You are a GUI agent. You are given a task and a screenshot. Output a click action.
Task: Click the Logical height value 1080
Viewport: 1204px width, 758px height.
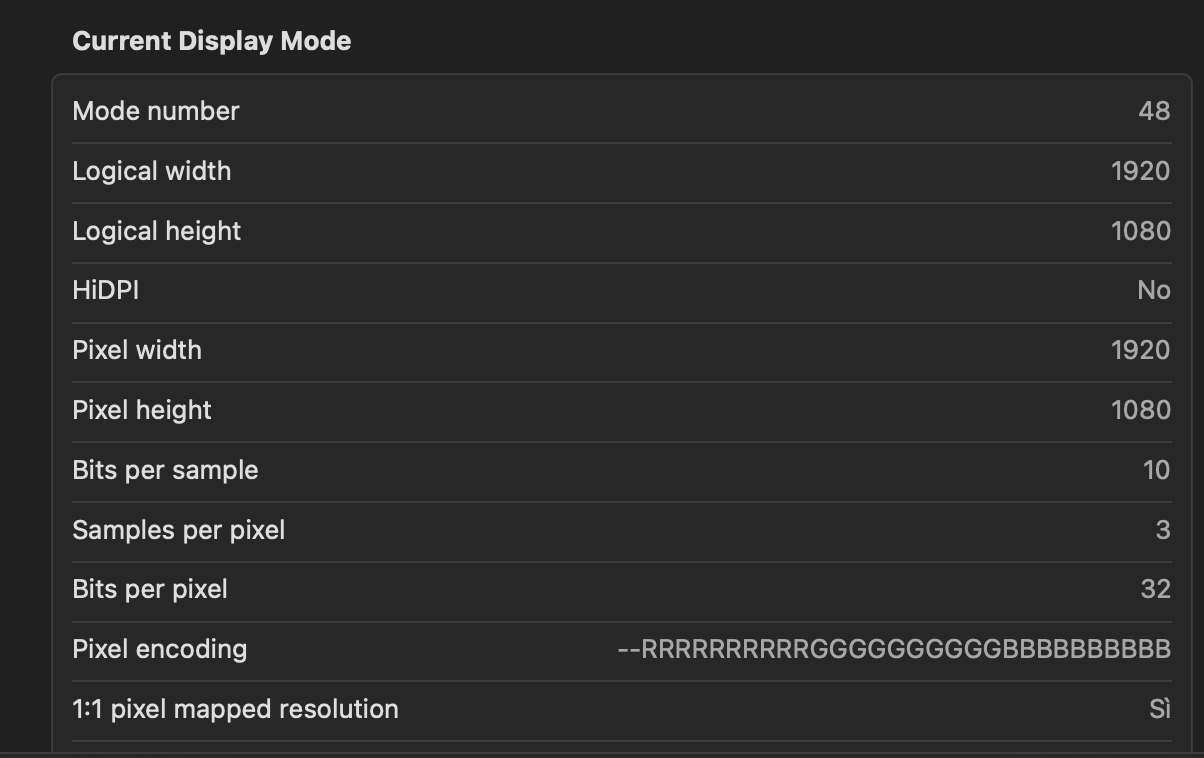point(1140,231)
